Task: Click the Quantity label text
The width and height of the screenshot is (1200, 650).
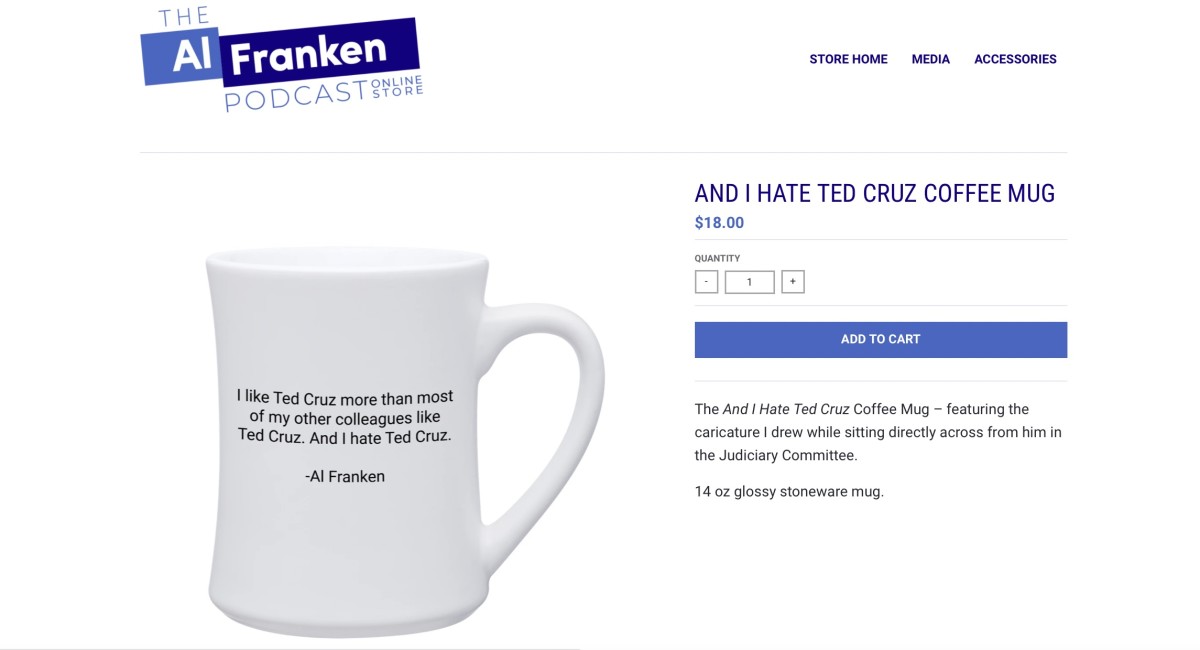Action: tap(717, 258)
